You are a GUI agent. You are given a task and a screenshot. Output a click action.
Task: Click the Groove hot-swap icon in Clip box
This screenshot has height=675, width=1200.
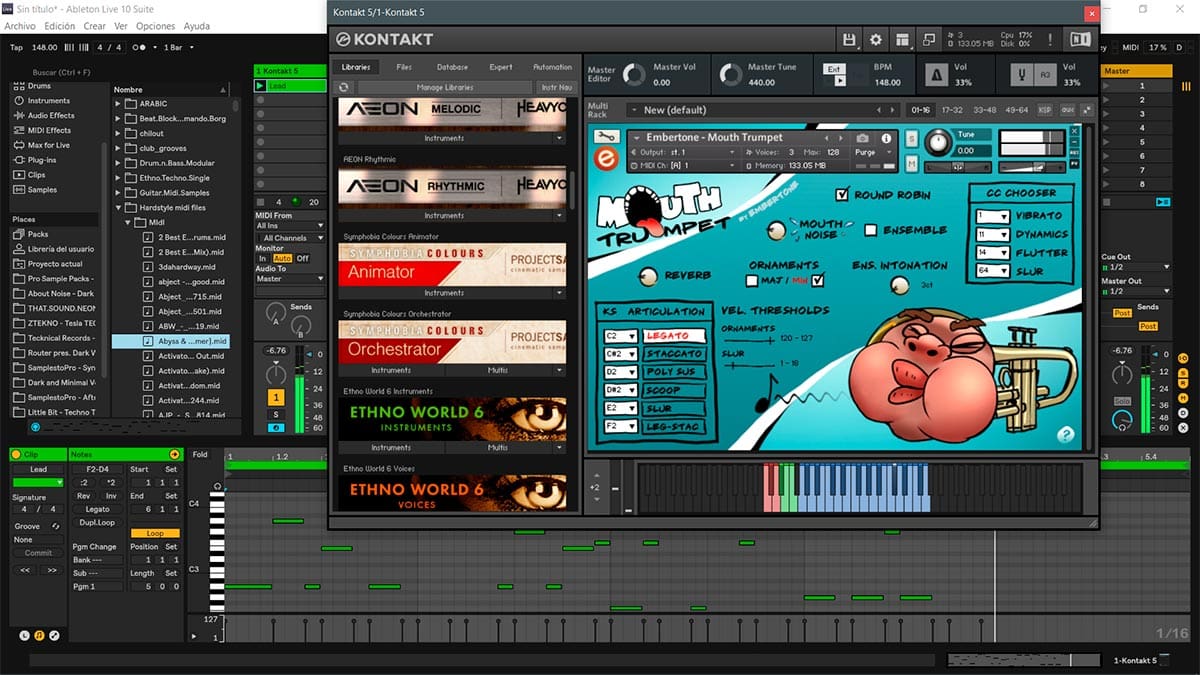[55, 526]
